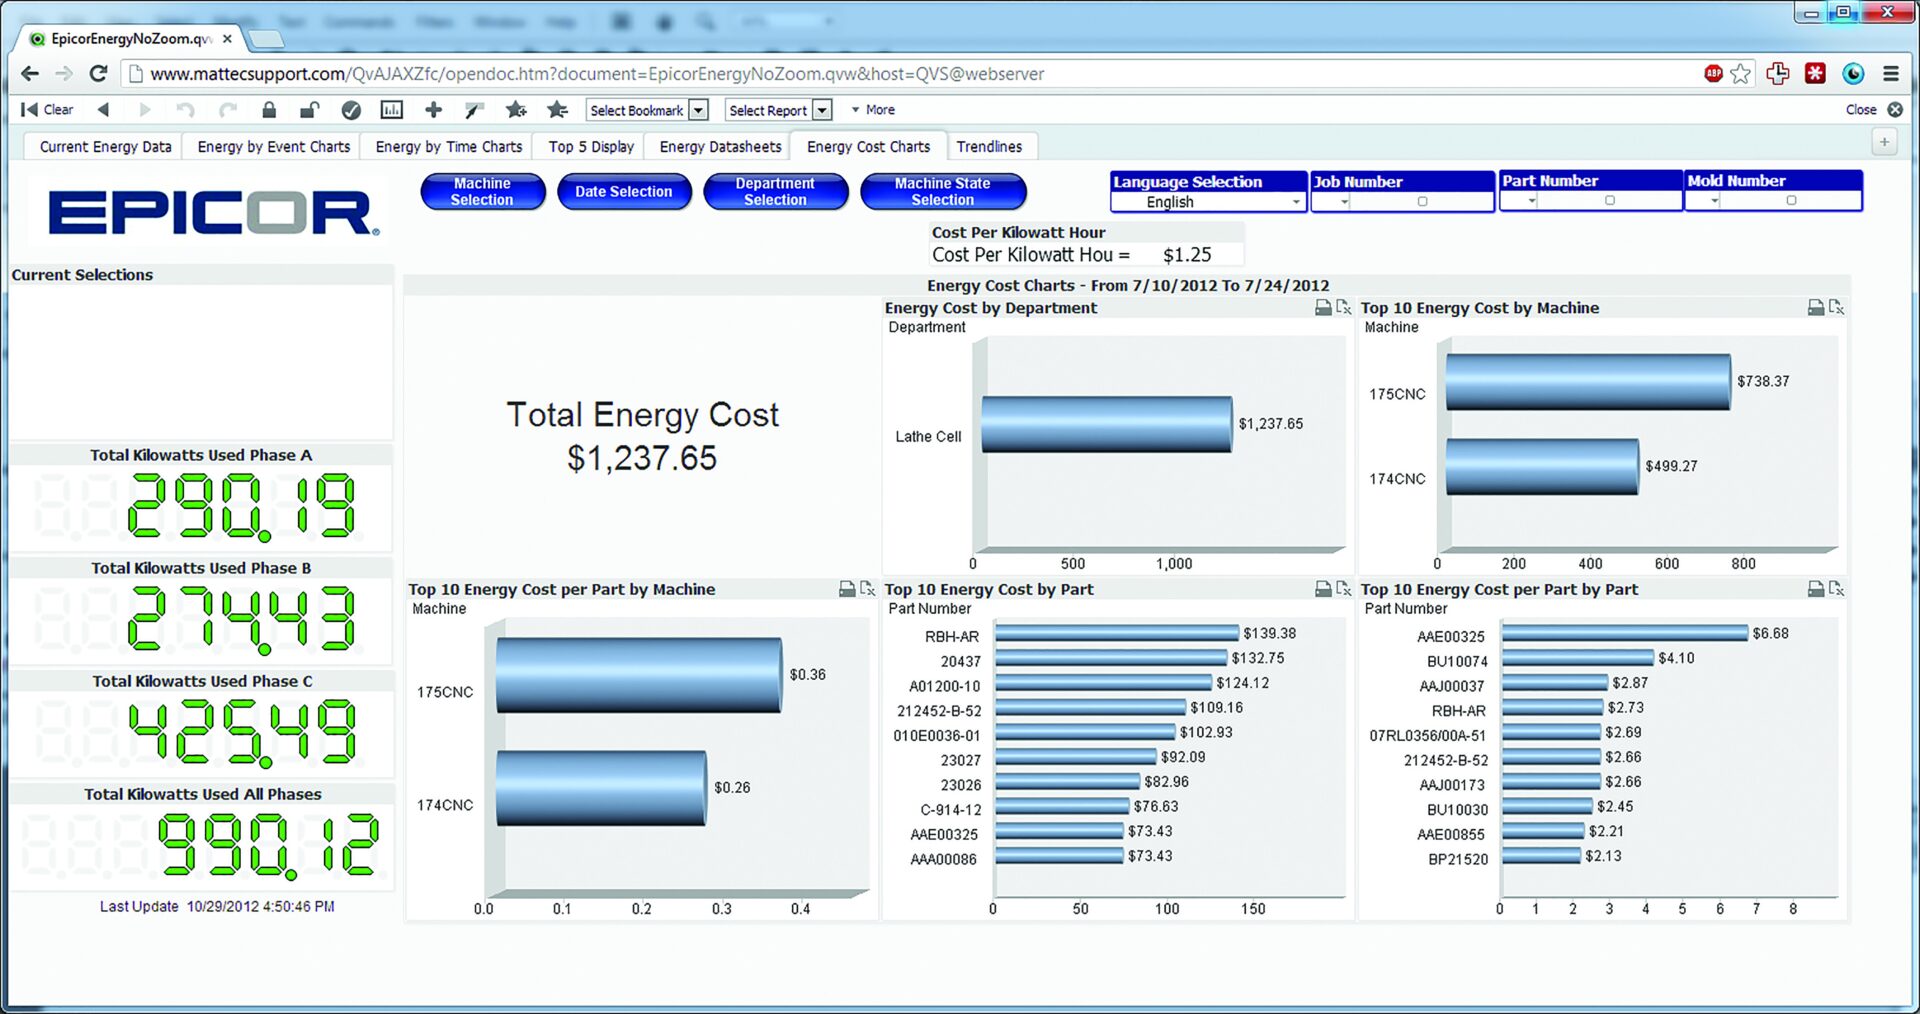Reload the page
The image size is (1920, 1014).
[x=98, y=74]
